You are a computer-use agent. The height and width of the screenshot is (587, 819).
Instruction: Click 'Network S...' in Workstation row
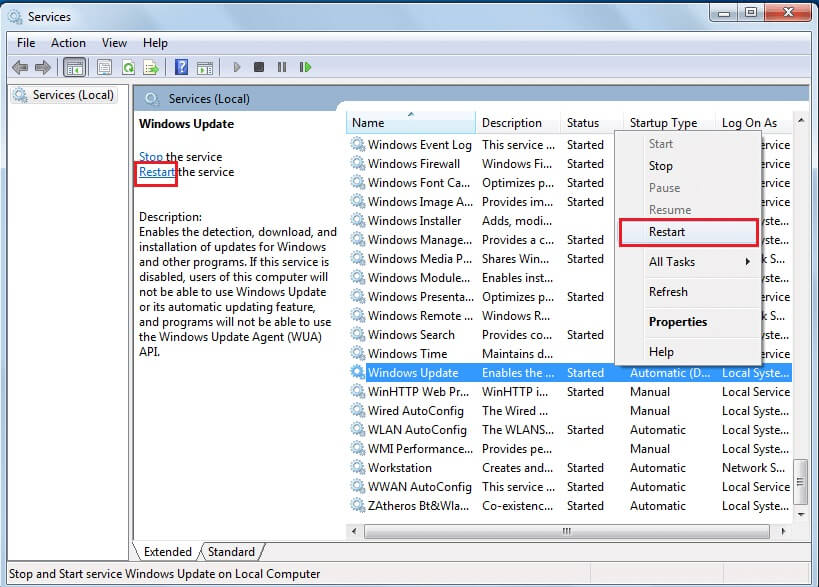[x=753, y=467]
